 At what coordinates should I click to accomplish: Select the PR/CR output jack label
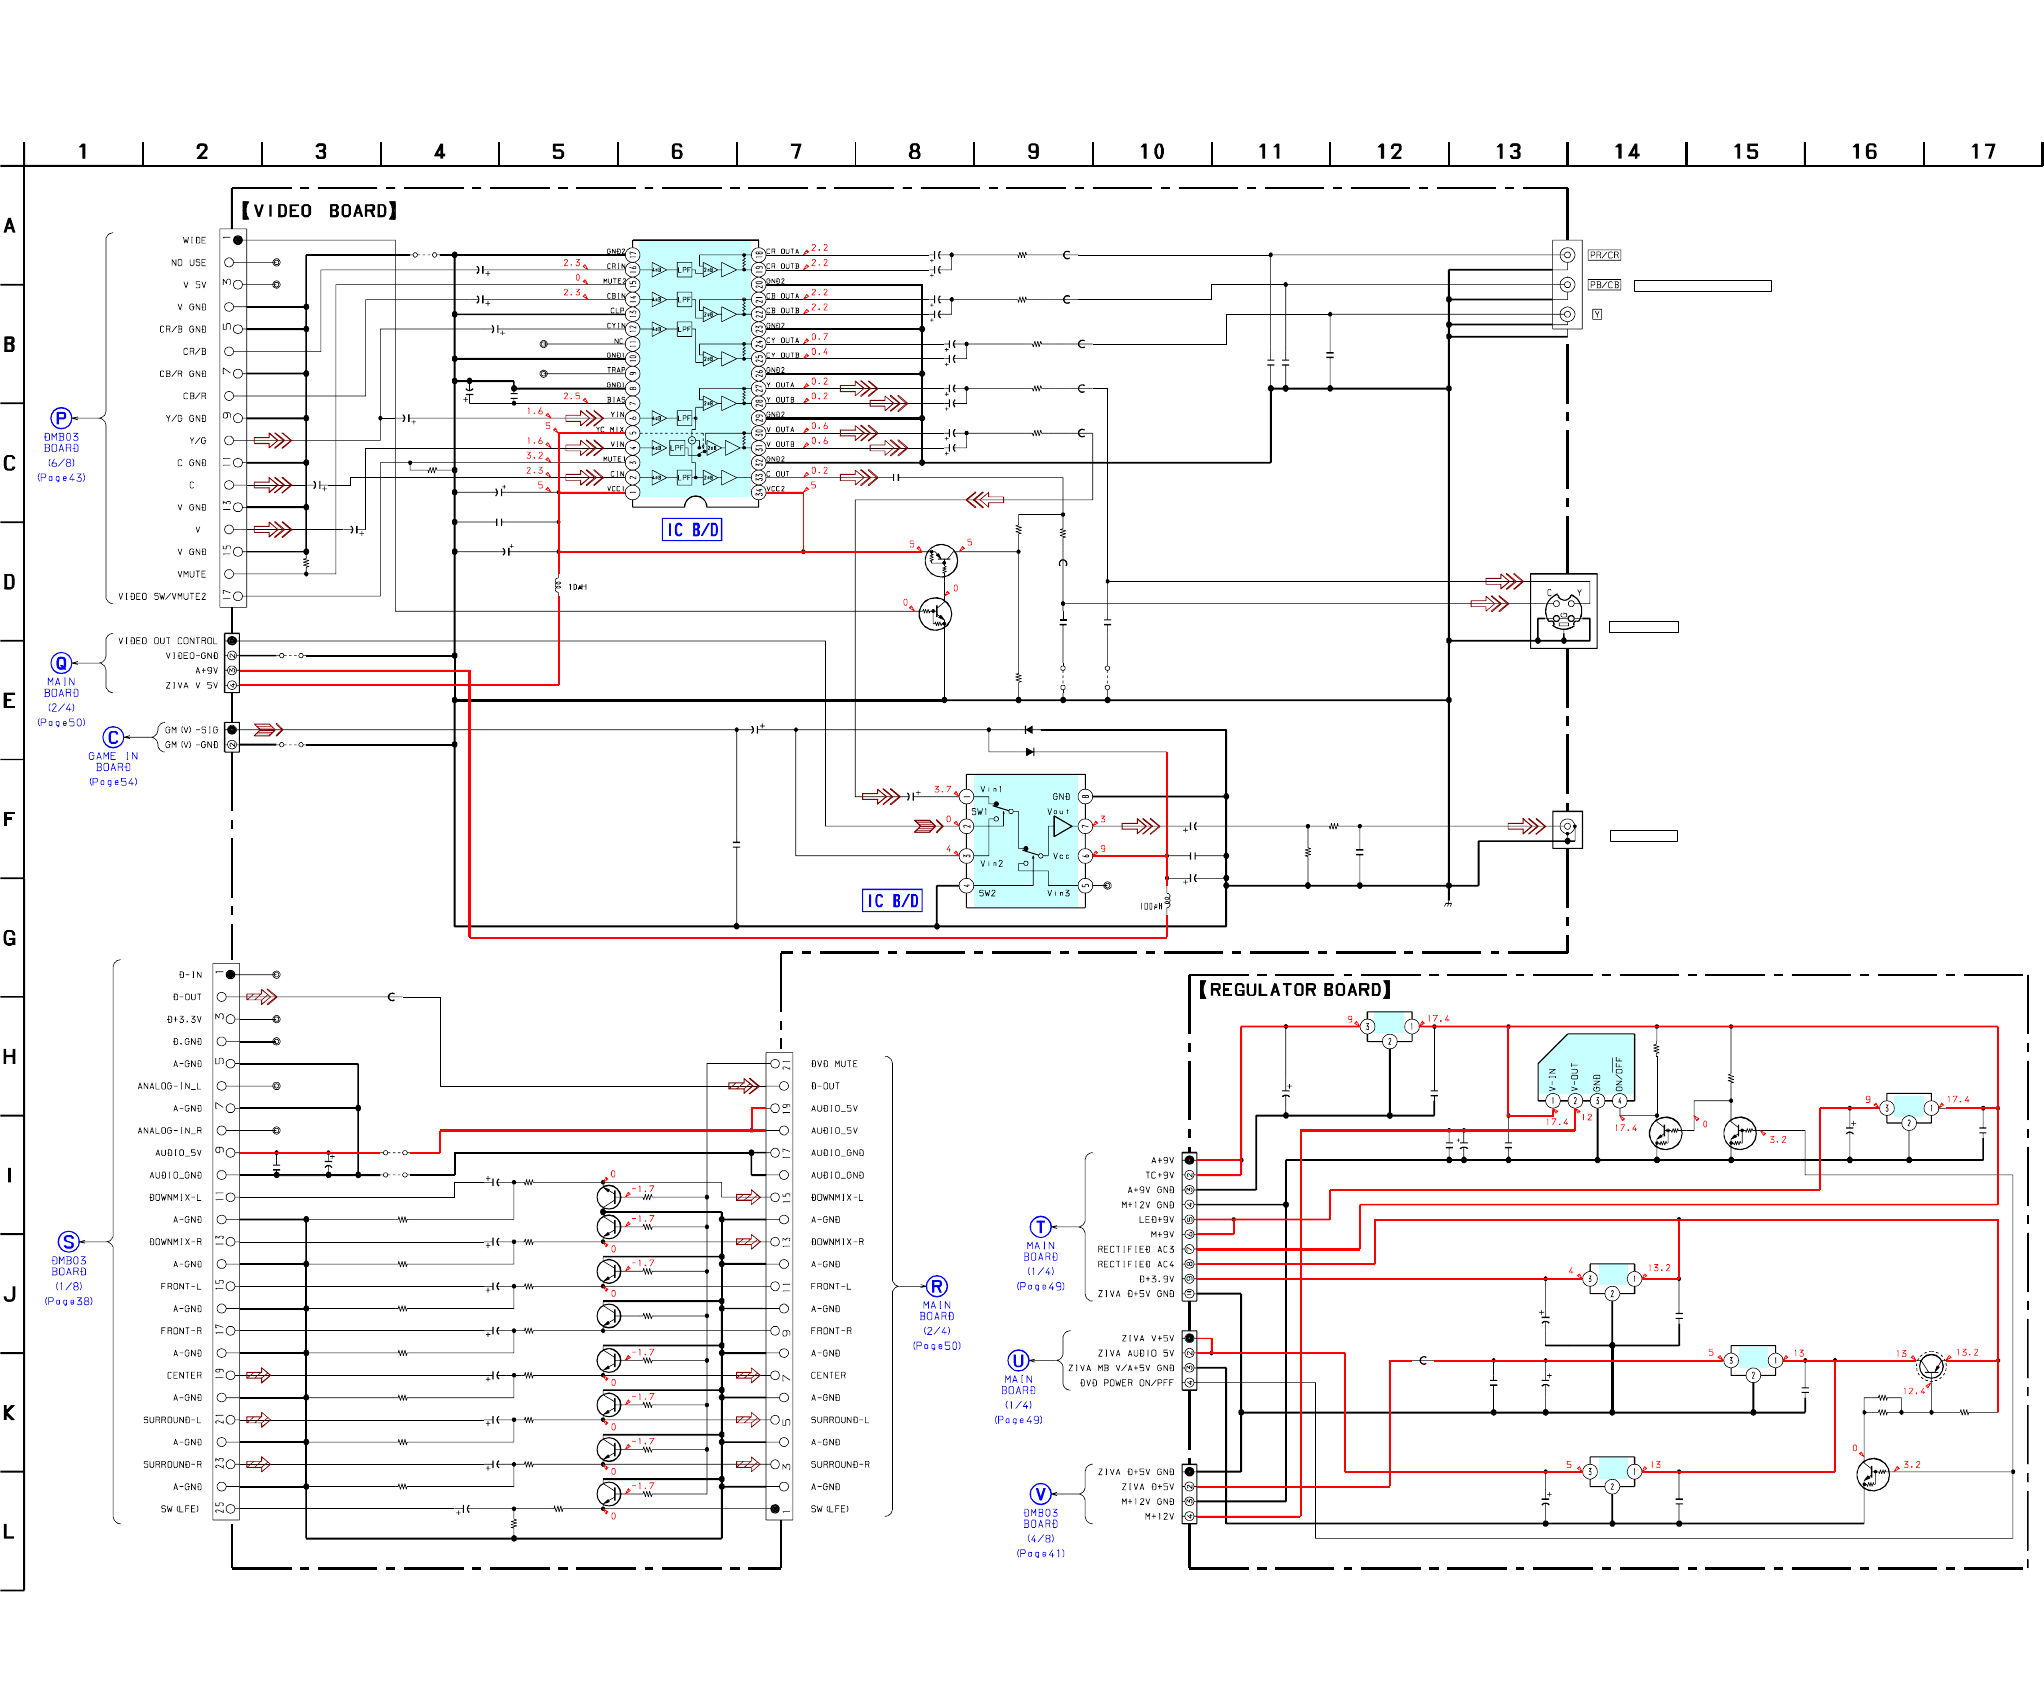pyautogui.click(x=1604, y=255)
